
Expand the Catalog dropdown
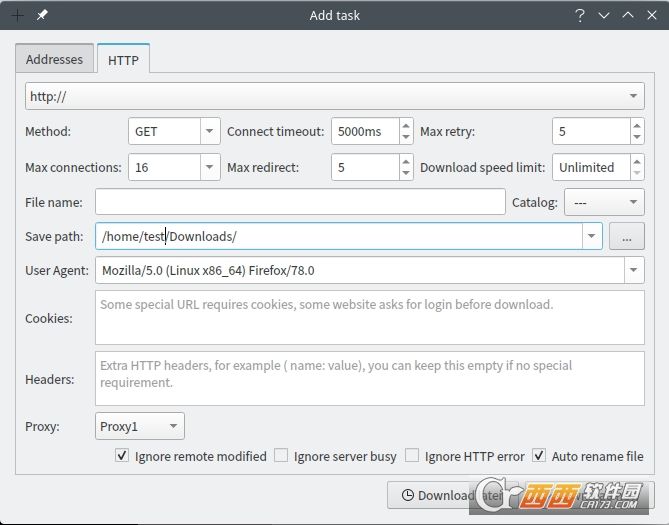pyautogui.click(x=604, y=202)
